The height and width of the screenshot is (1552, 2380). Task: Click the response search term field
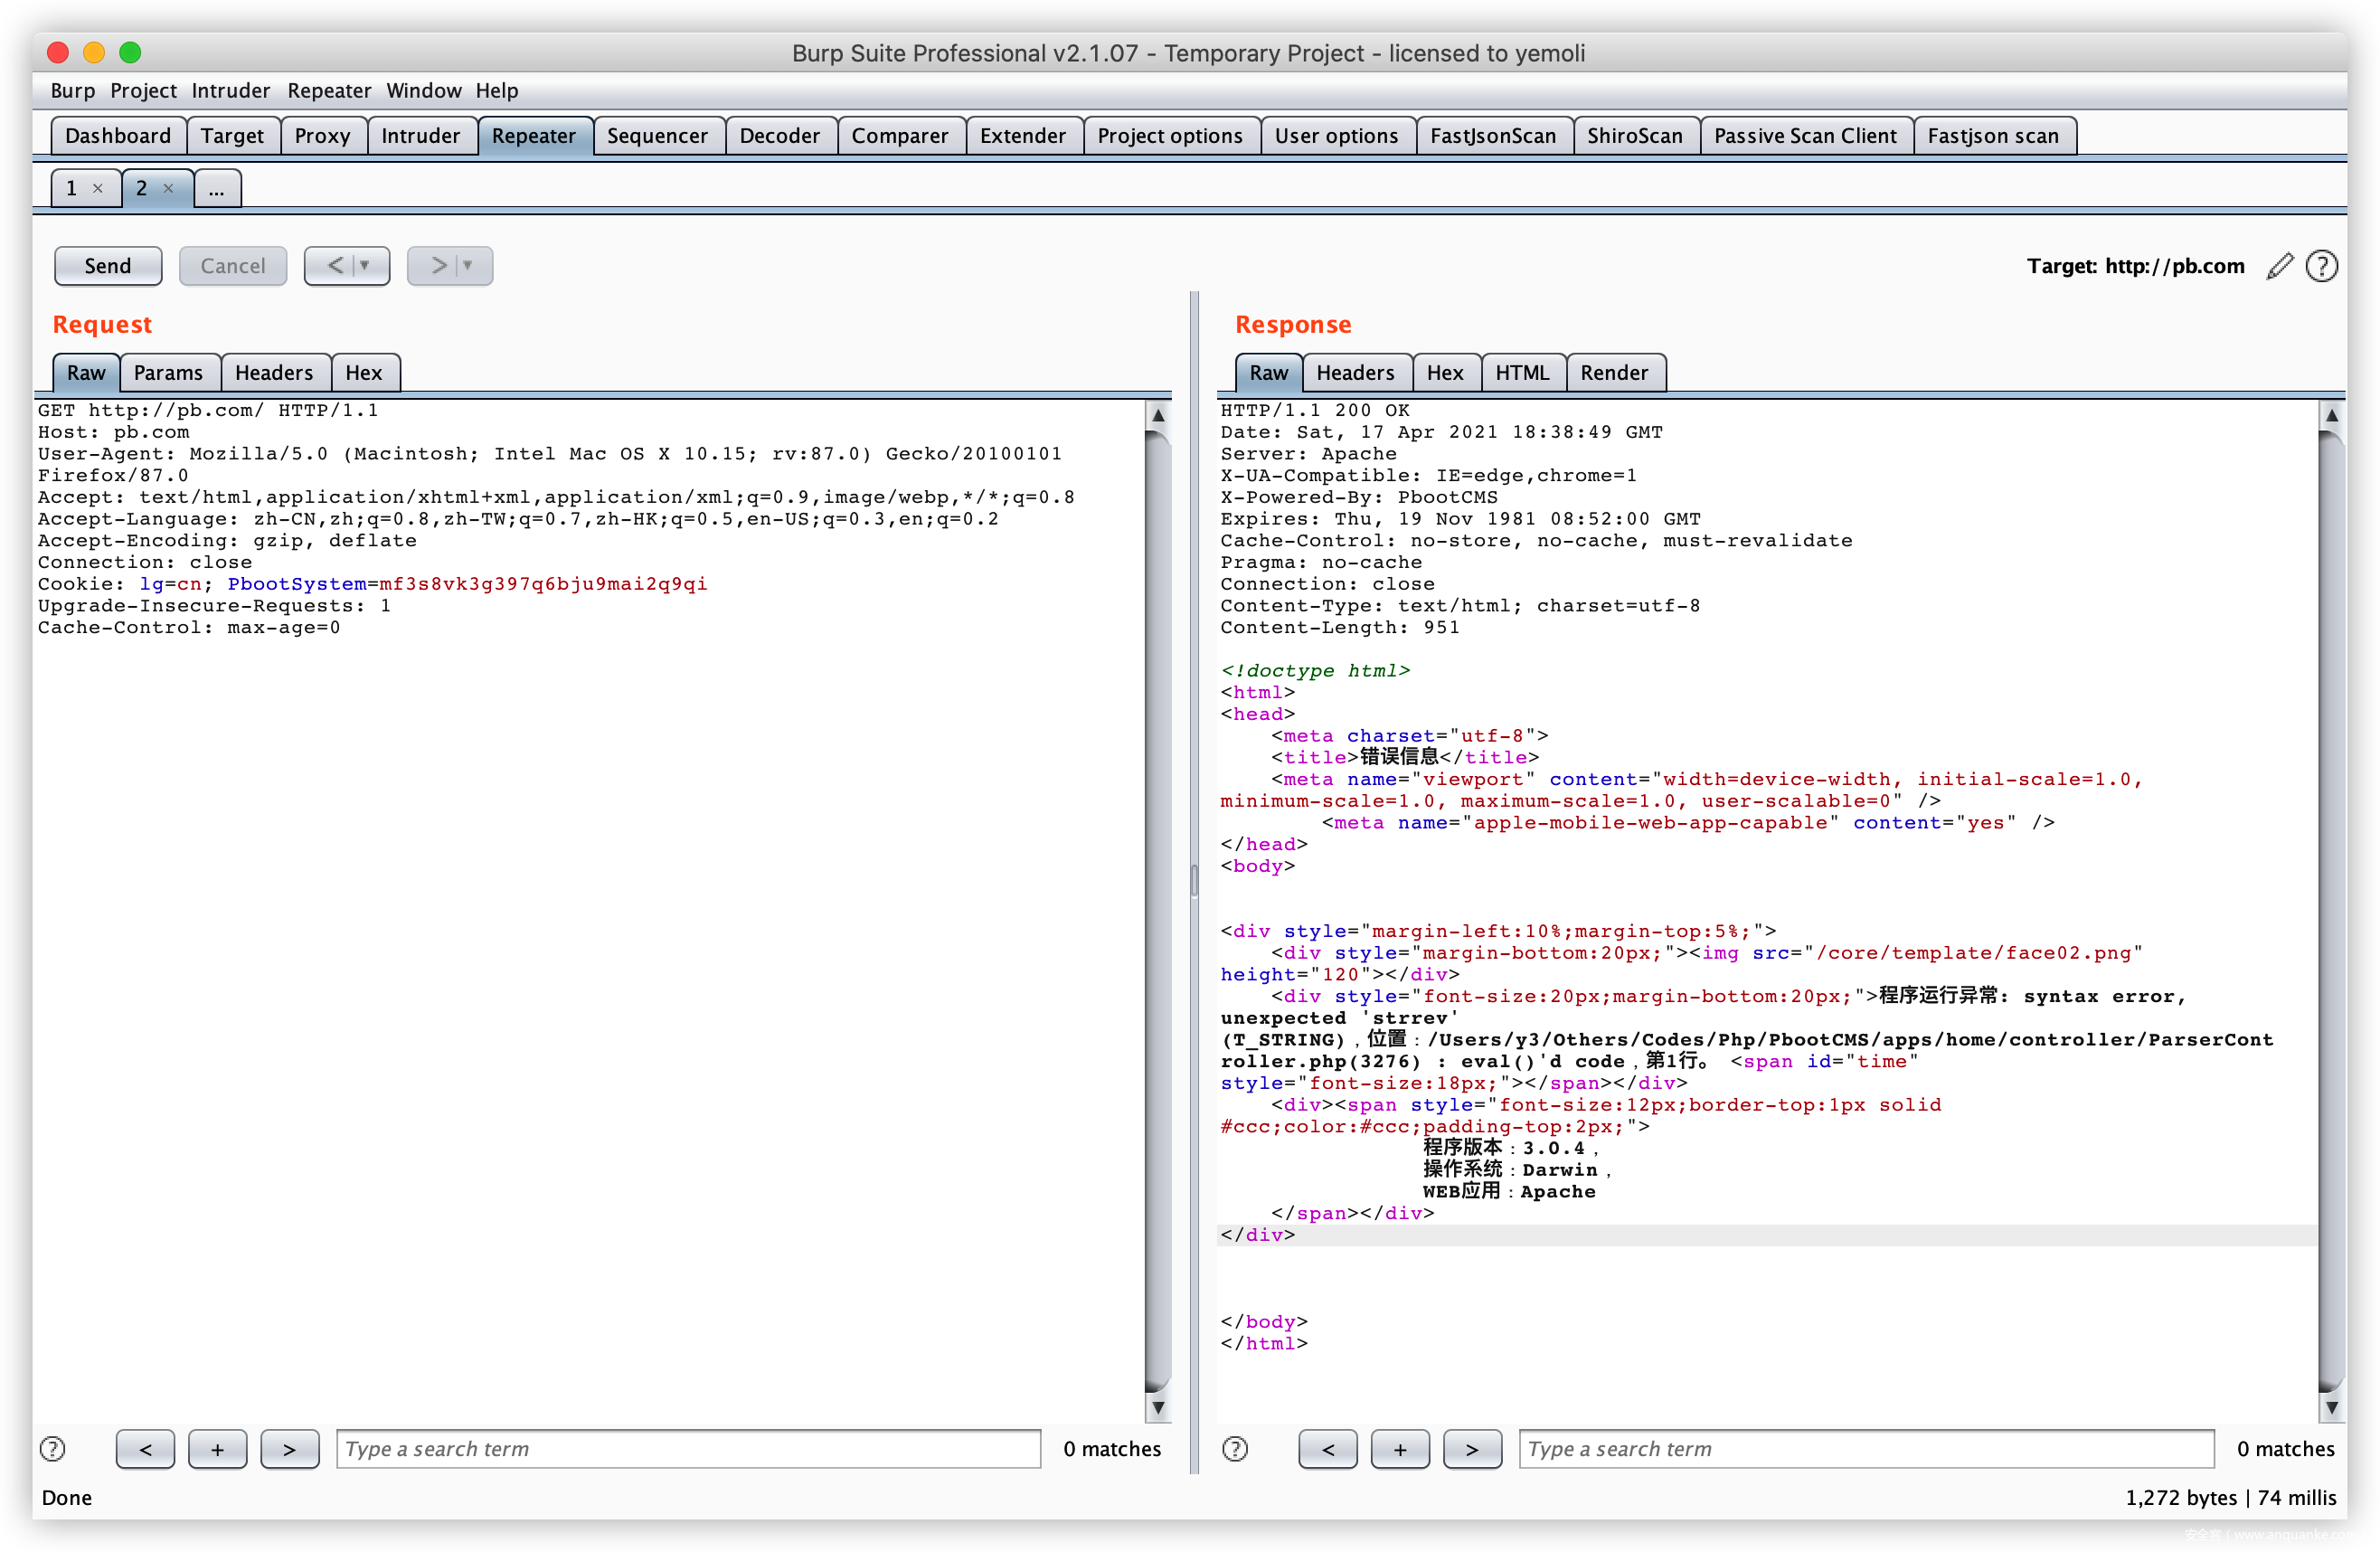tap(1865, 1449)
